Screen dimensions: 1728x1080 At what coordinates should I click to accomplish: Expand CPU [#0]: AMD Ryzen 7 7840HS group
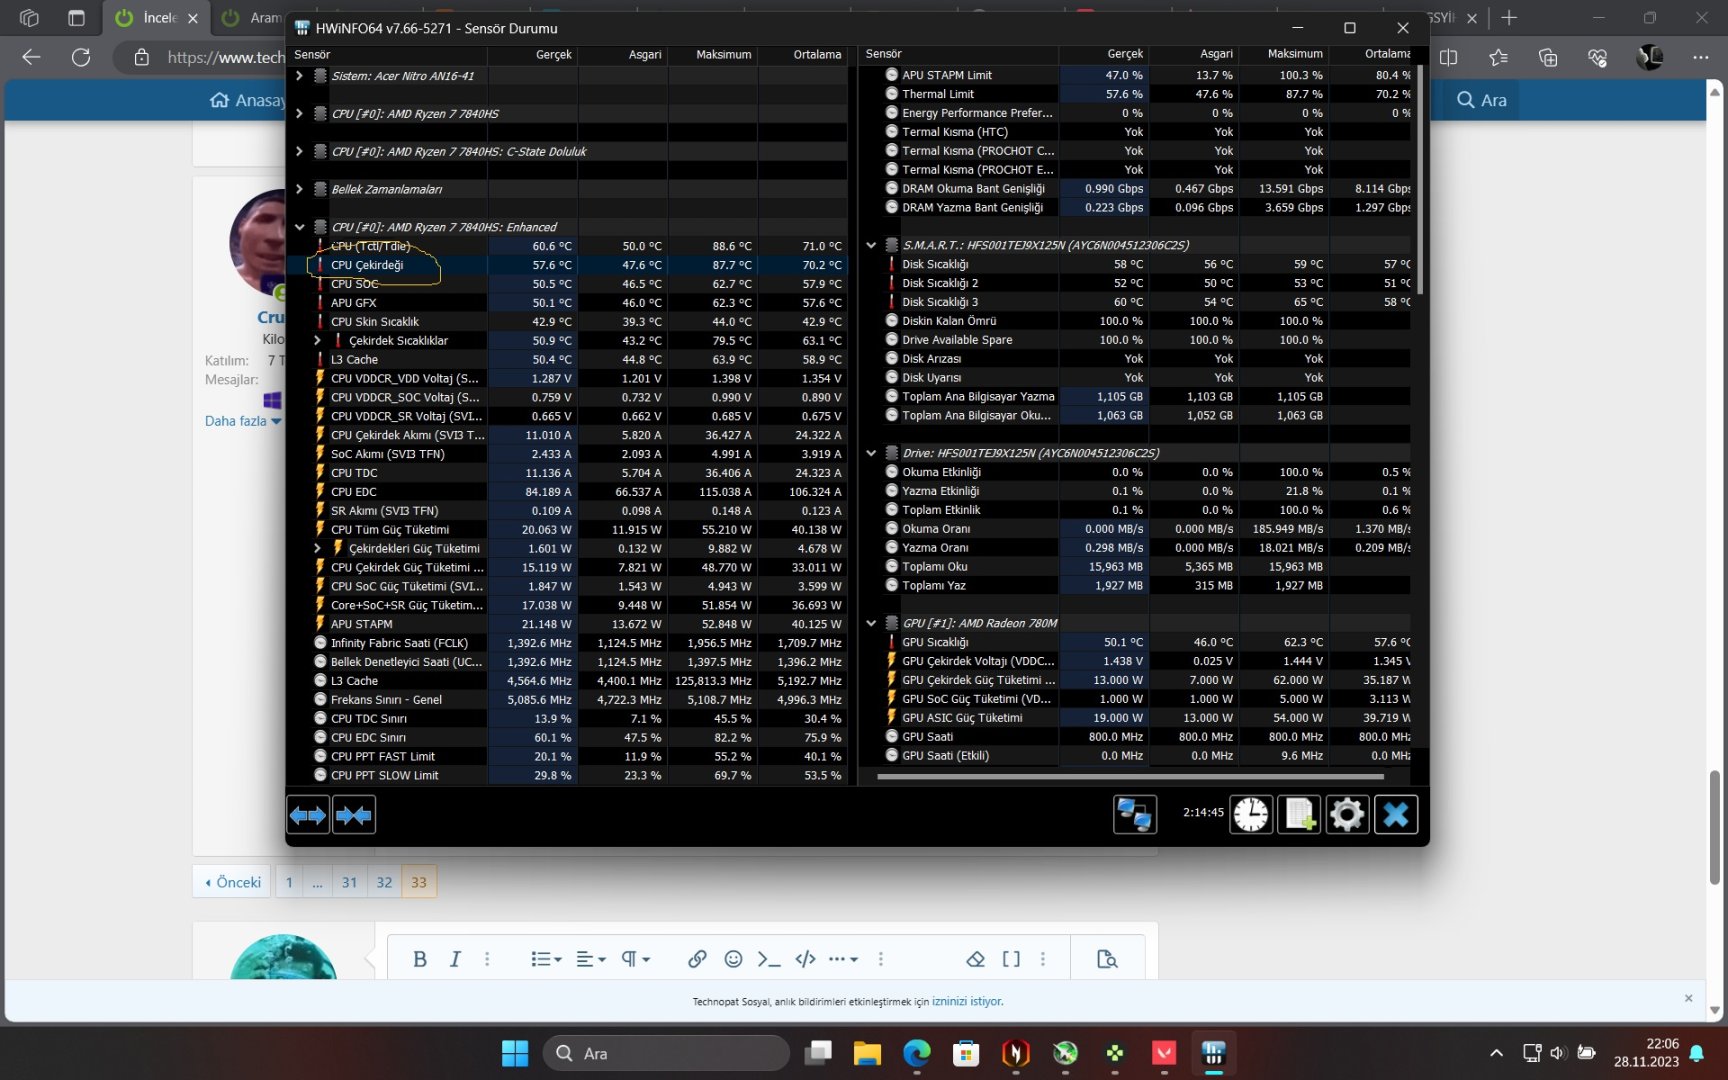click(x=299, y=114)
